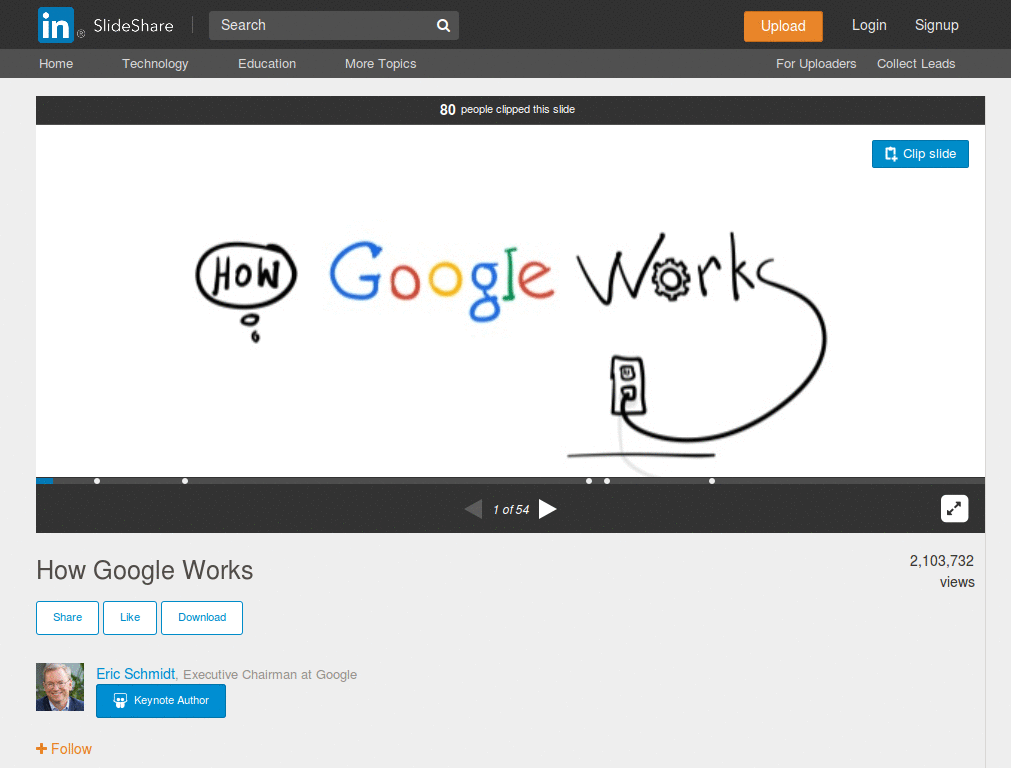Viewport: 1024px width, 768px height.
Task: Click Eric Schmidt's profile photo
Action: pyautogui.click(x=60, y=687)
